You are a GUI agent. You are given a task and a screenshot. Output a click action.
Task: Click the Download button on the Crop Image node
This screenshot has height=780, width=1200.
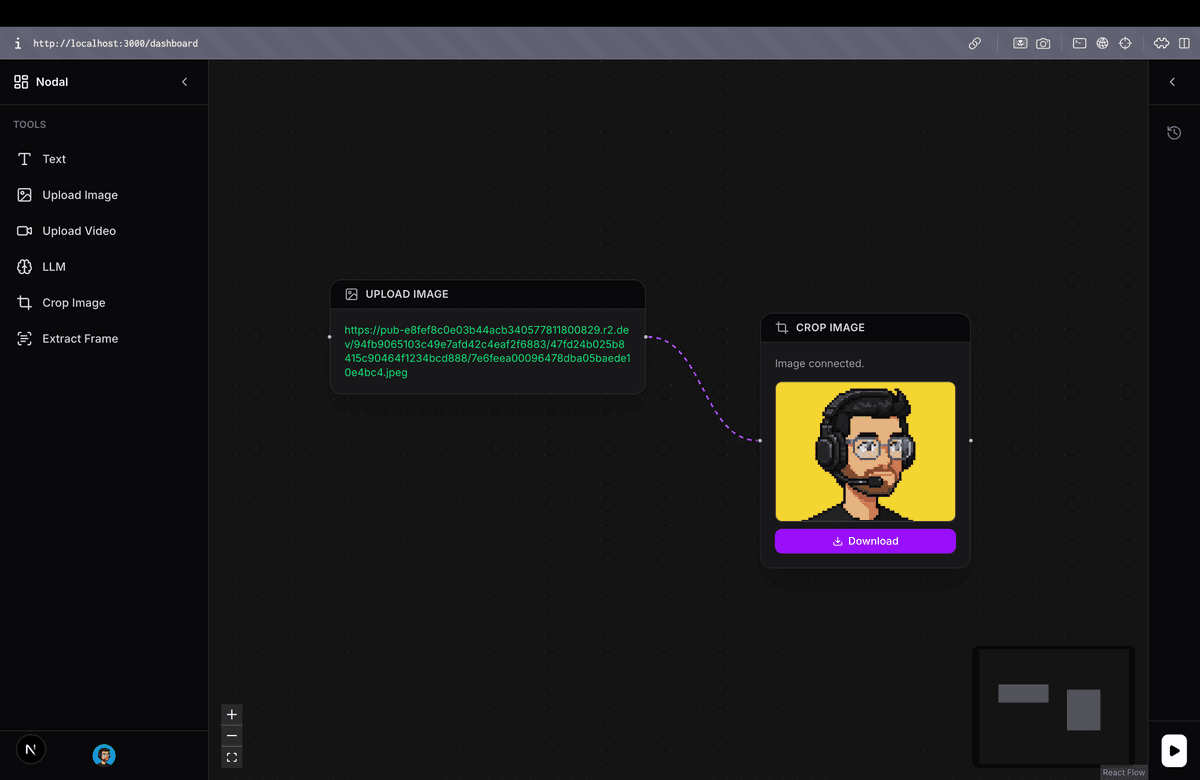pos(865,541)
